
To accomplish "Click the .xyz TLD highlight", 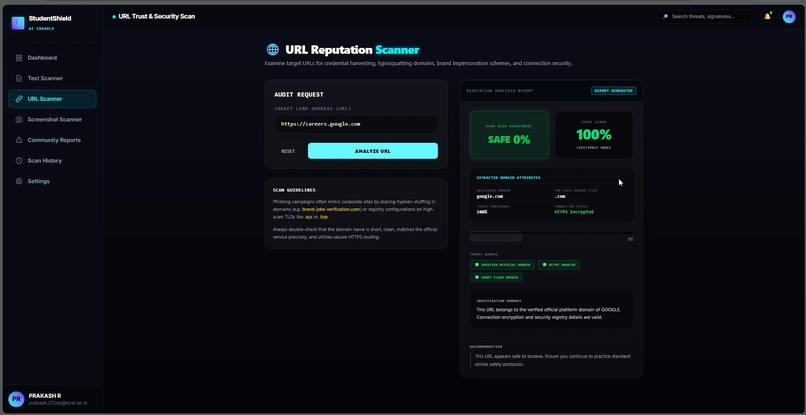I will point(308,217).
